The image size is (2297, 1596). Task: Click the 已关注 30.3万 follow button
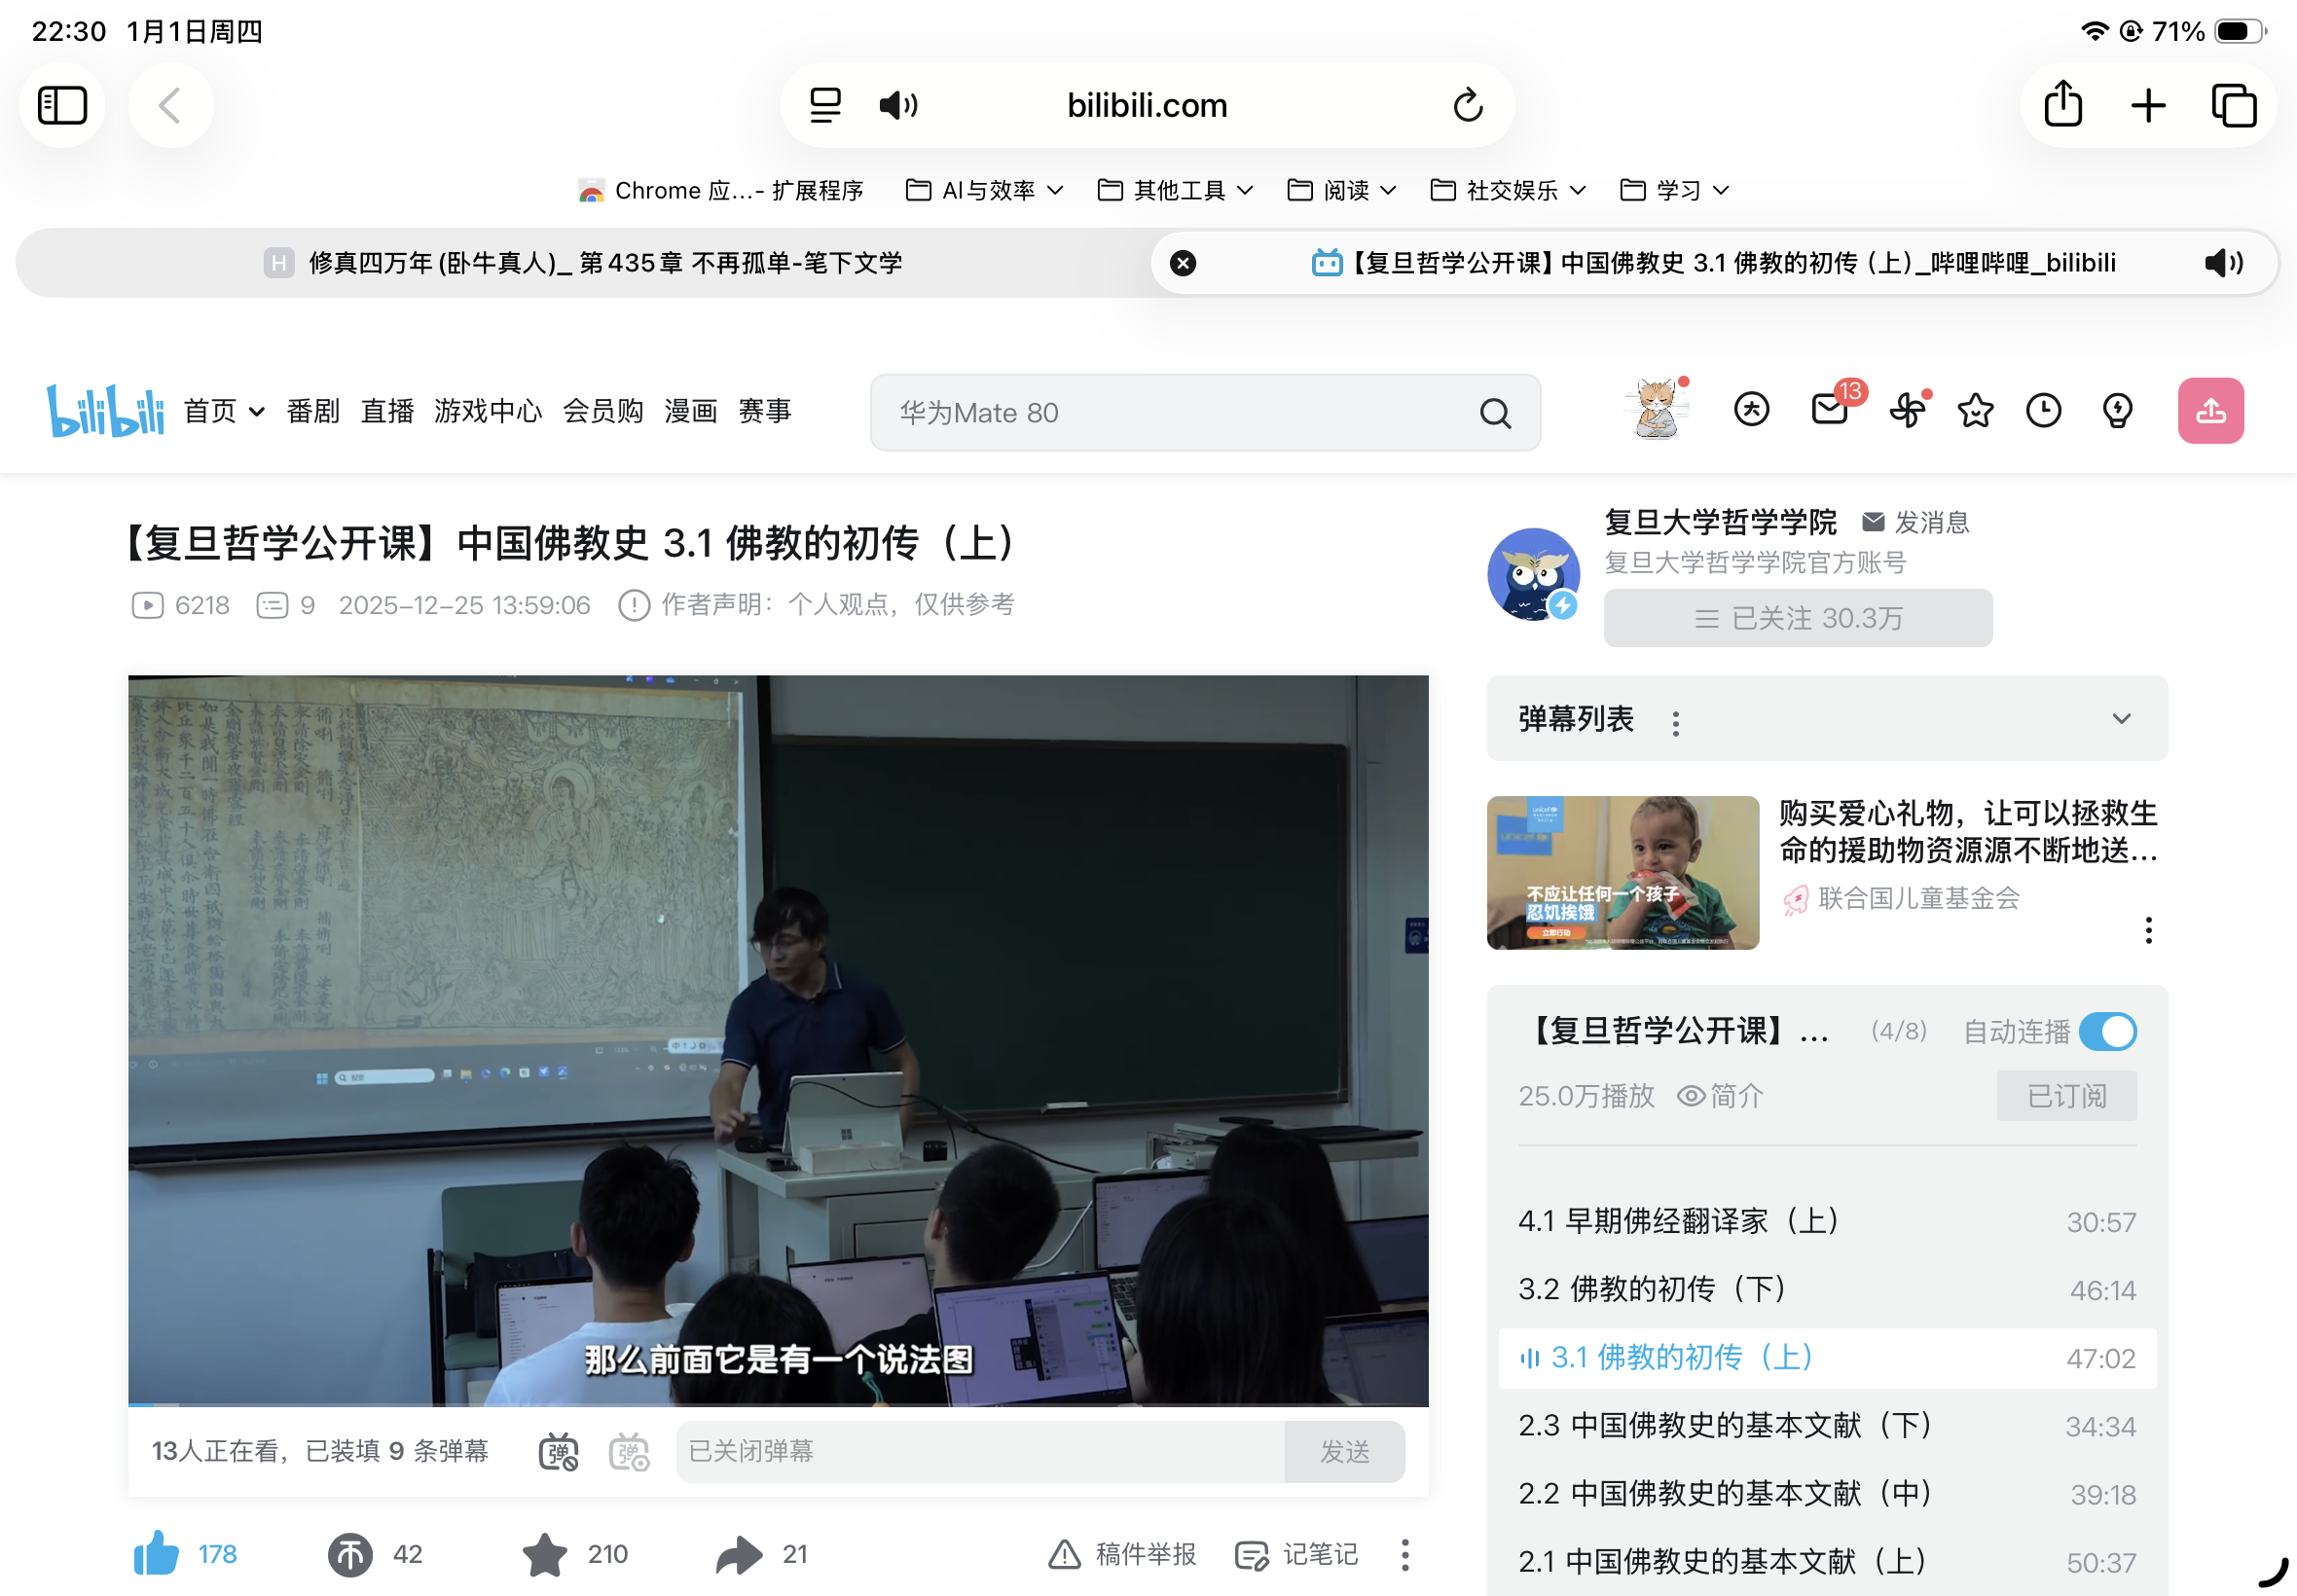1797,618
